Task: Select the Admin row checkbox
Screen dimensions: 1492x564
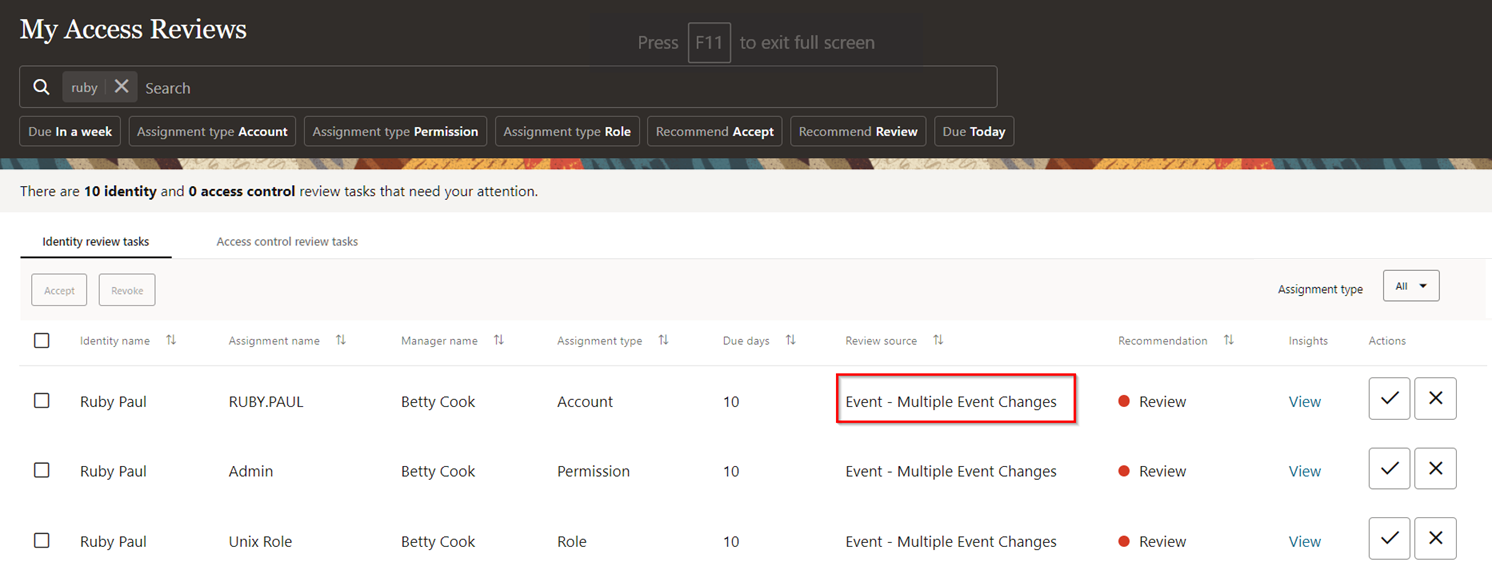Action: (42, 471)
